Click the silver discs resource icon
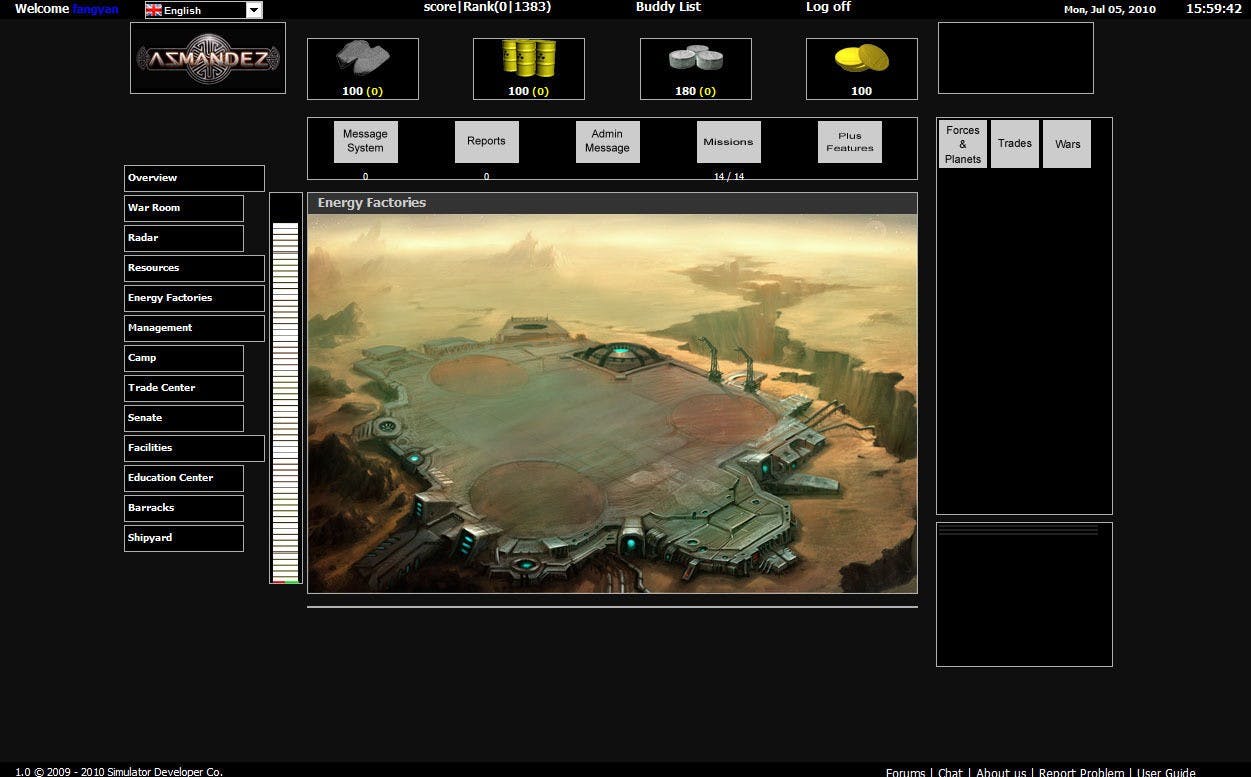The image size is (1251, 777). click(x=695, y=59)
